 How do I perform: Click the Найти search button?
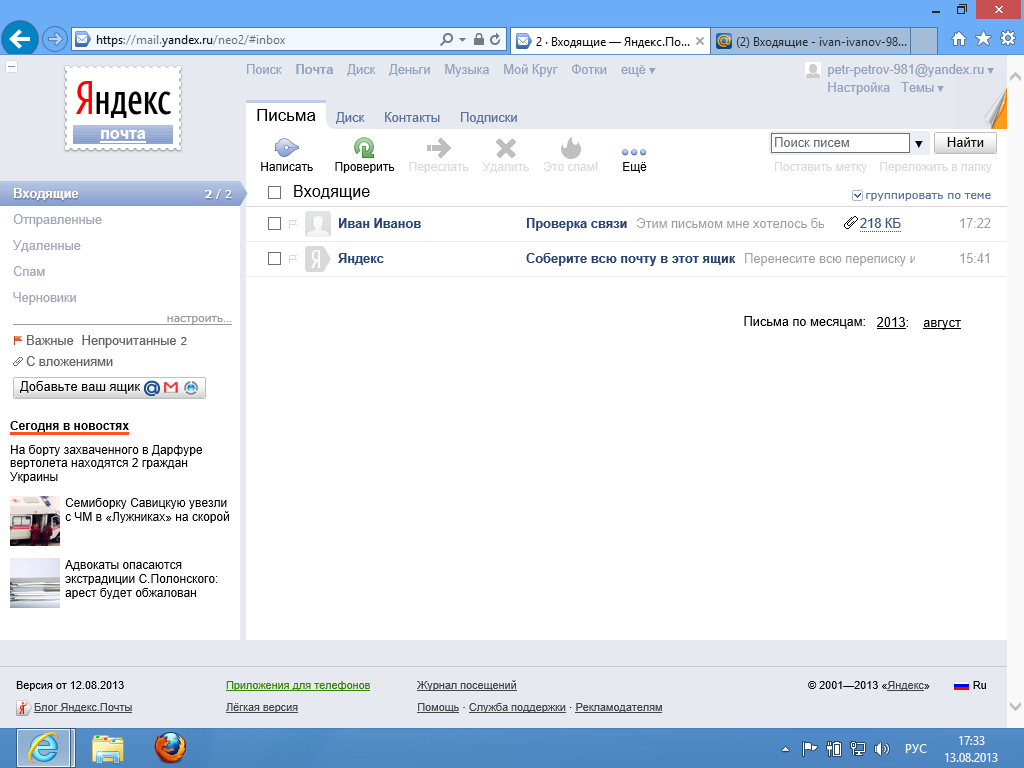click(965, 142)
